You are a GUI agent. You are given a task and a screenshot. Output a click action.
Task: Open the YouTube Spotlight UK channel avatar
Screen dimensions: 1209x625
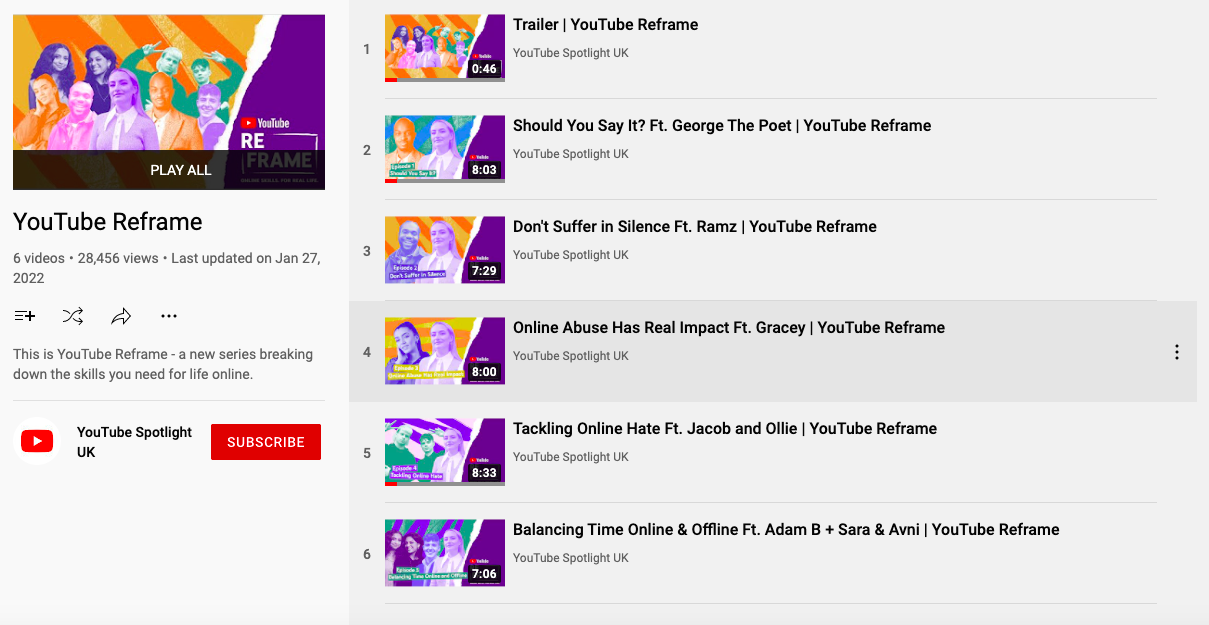point(37,441)
